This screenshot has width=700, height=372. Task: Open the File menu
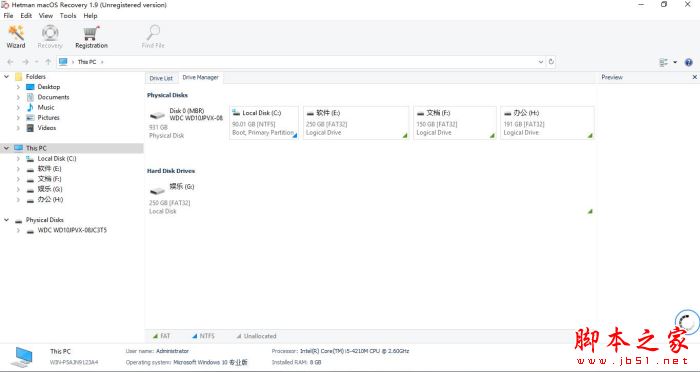click(x=8, y=16)
